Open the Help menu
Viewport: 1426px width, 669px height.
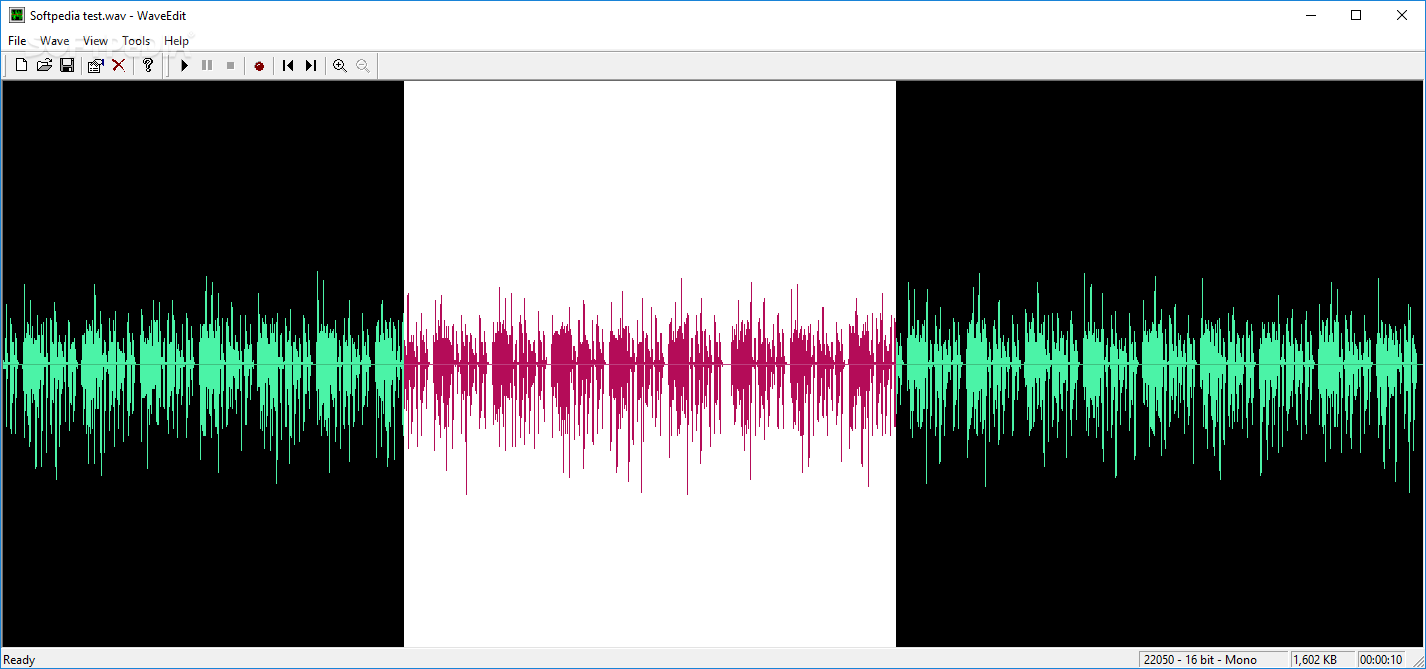point(177,41)
